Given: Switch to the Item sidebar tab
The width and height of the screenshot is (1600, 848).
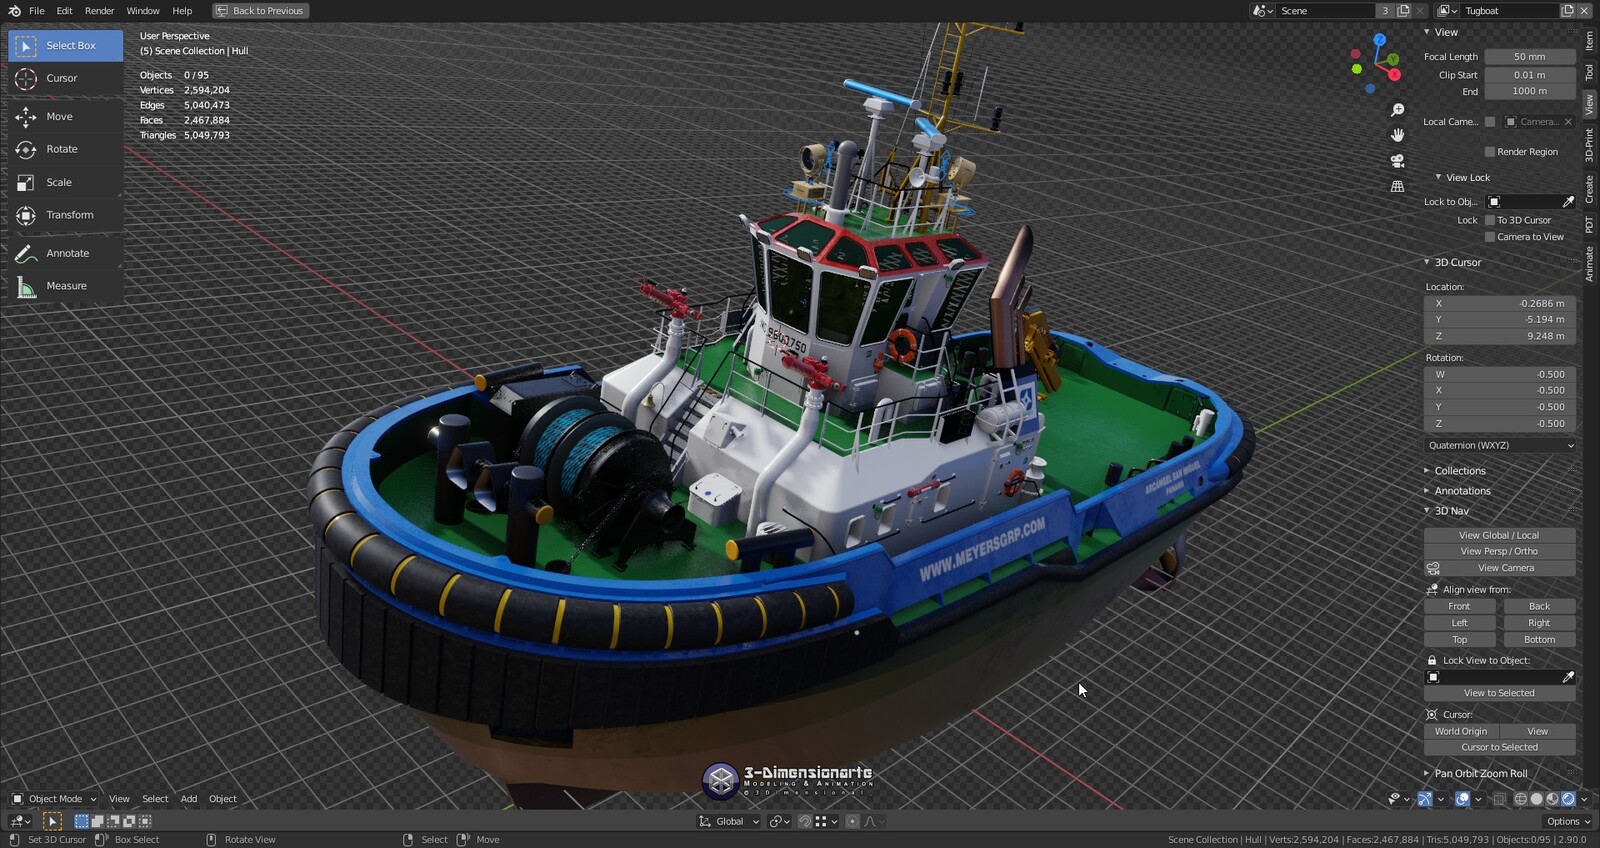Looking at the screenshot, I should [x=1589, y=41].
